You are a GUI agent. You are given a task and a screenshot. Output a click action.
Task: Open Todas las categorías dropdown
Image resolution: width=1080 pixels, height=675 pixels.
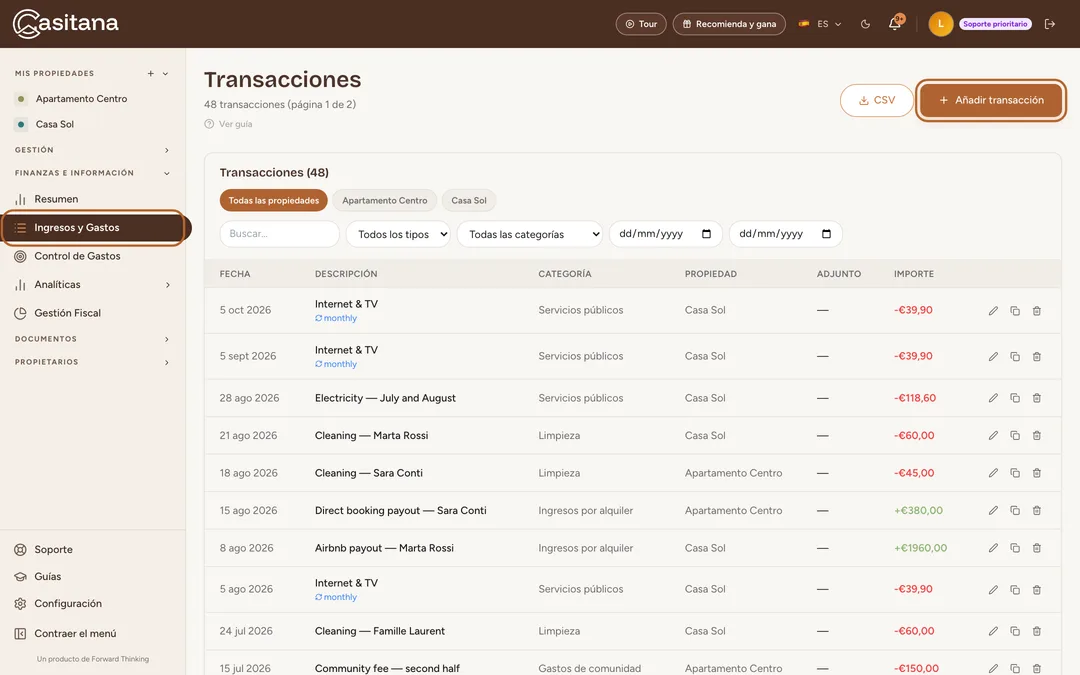(x=530, y=234)
